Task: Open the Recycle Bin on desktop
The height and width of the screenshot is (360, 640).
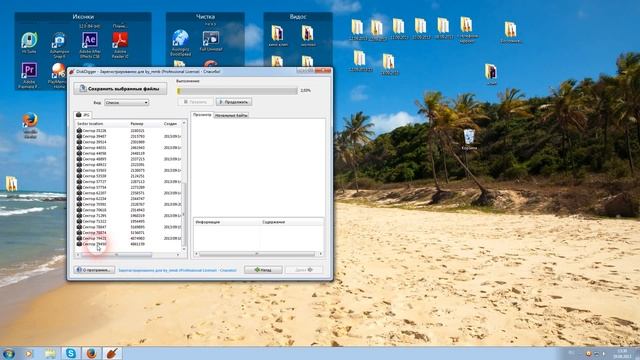Action: [469, 139]
